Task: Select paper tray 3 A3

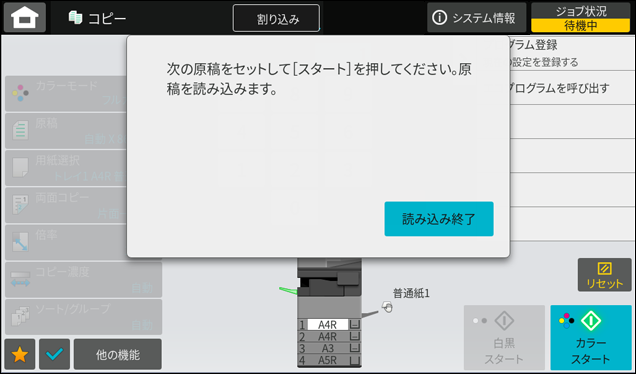Action: pos(329,348)
